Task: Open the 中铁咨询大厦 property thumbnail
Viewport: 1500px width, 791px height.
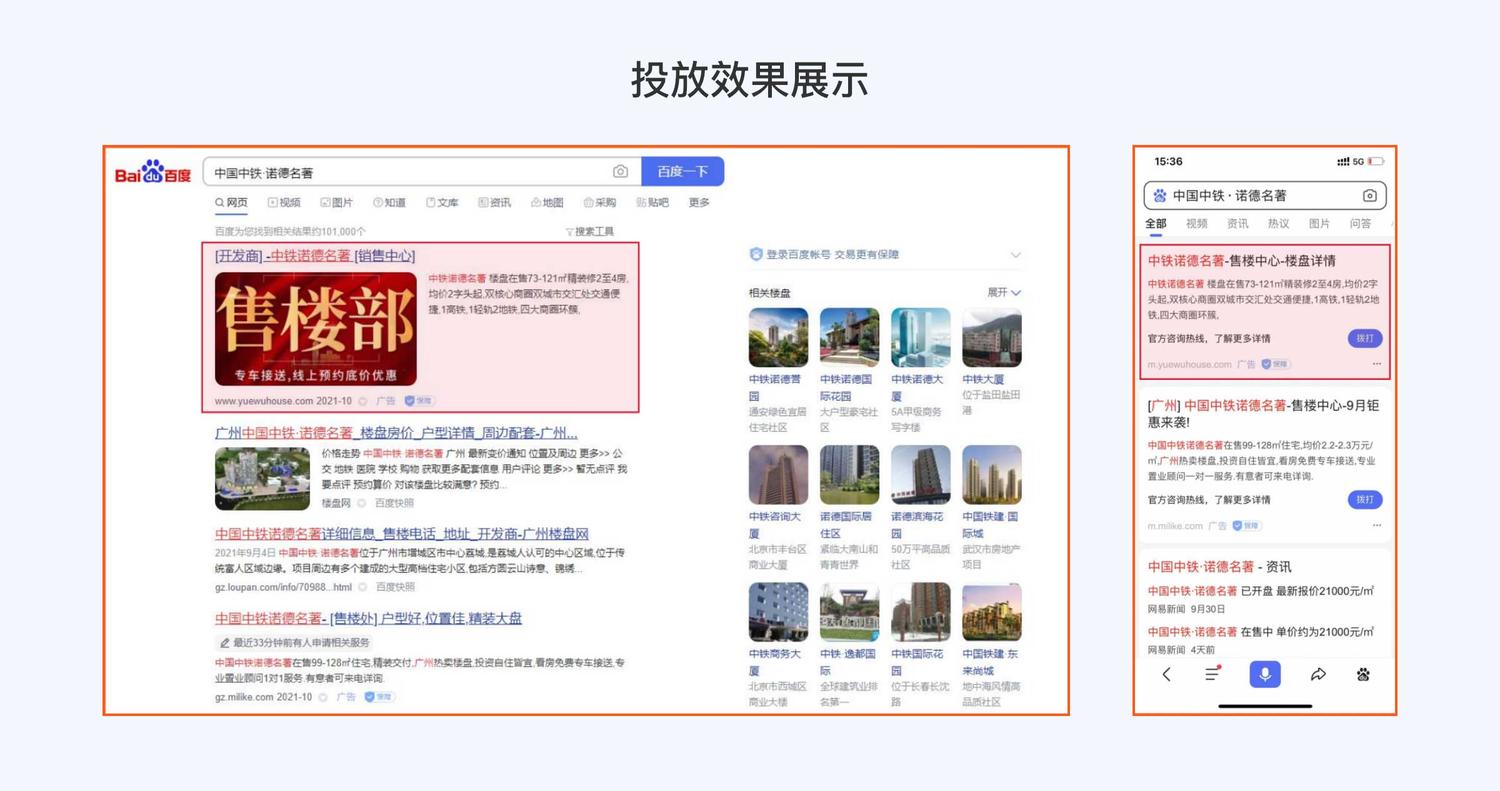Action: tap(778, 475)
